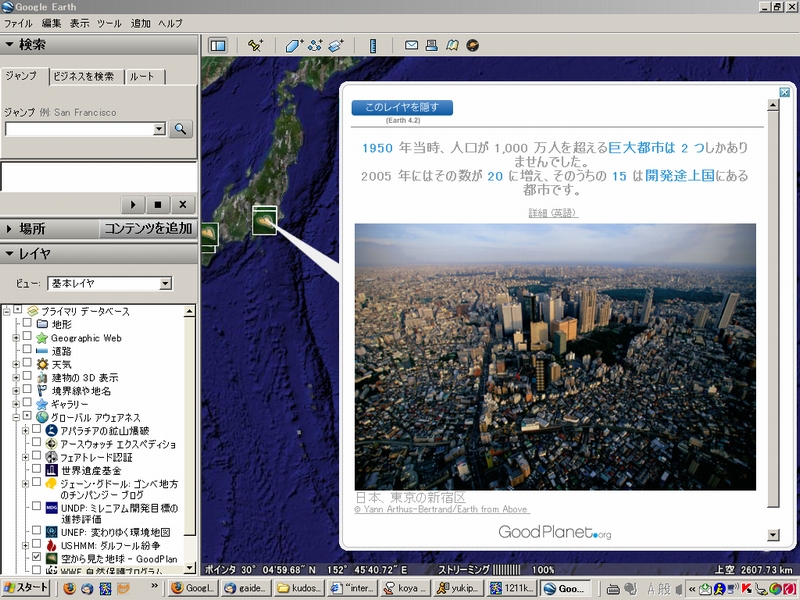Screen dimensions: 800x600
Task: Click the Windows スタート button
Action: 25,589
